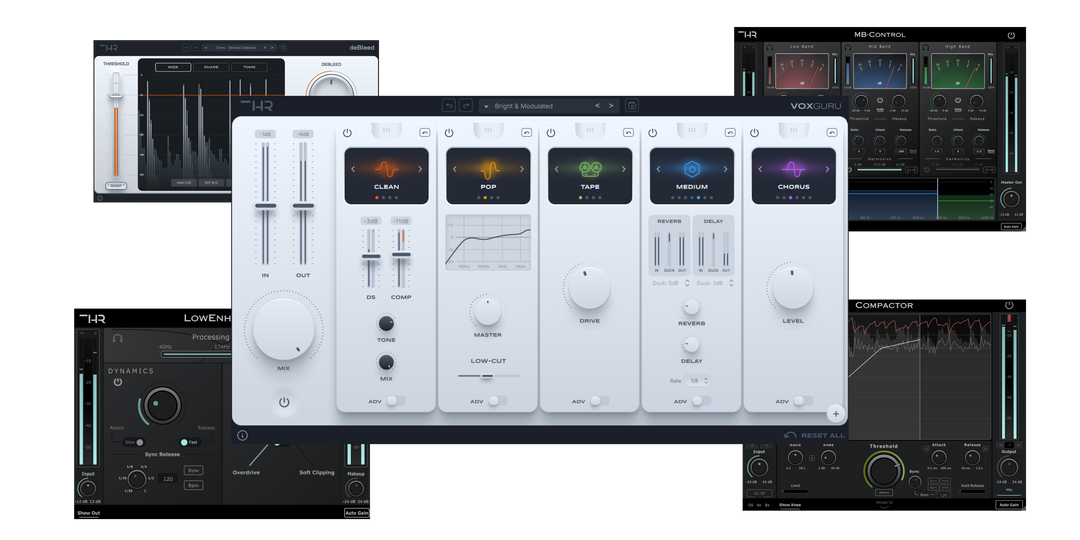Click the drag handle atop the Clean module
The height and width of the screenshot is (540, 1080).
point(386,129)
